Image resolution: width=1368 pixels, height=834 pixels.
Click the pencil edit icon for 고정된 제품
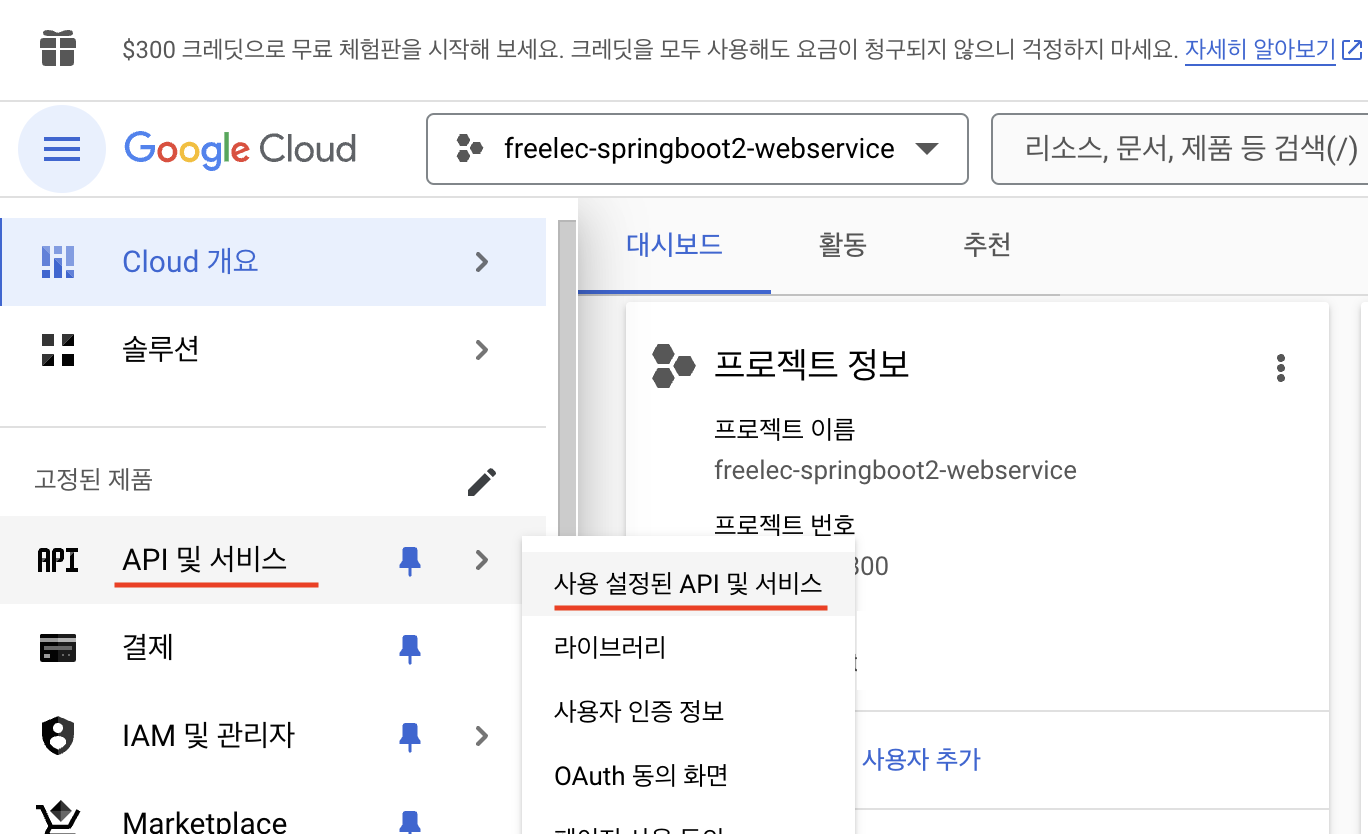[x=482, y=482]
